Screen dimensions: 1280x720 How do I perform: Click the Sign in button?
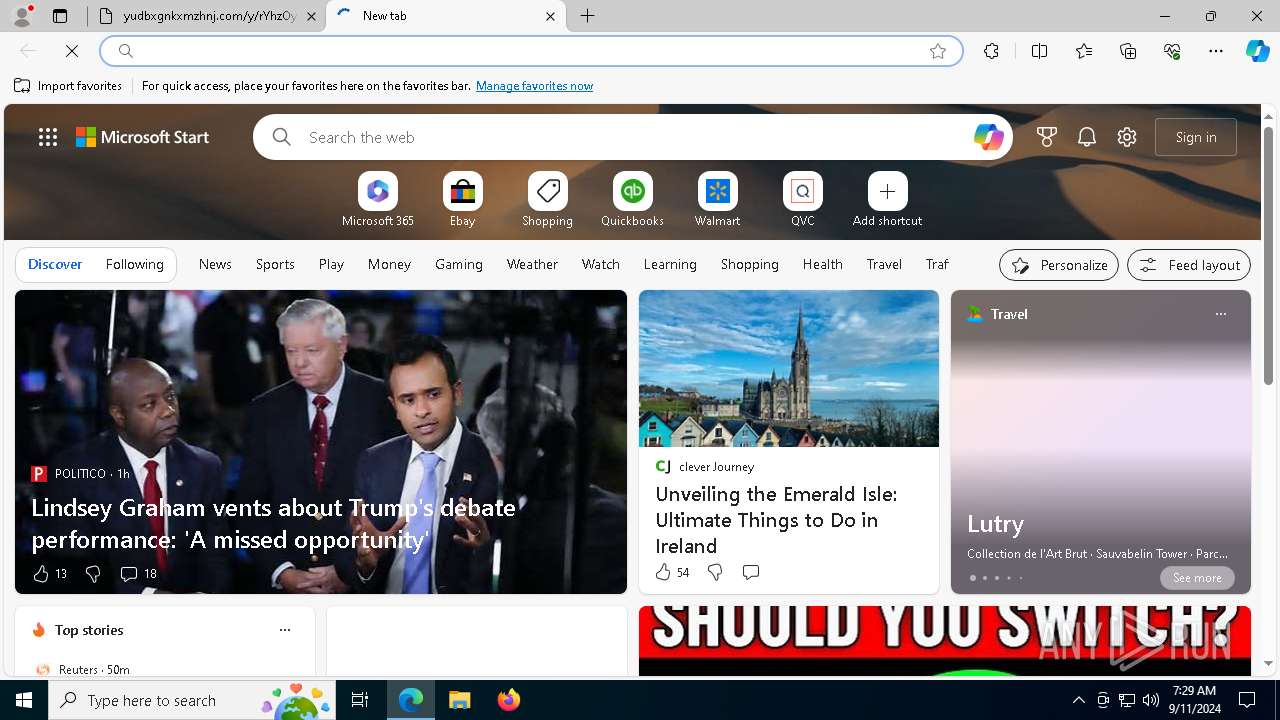(x=1196, y=137)
